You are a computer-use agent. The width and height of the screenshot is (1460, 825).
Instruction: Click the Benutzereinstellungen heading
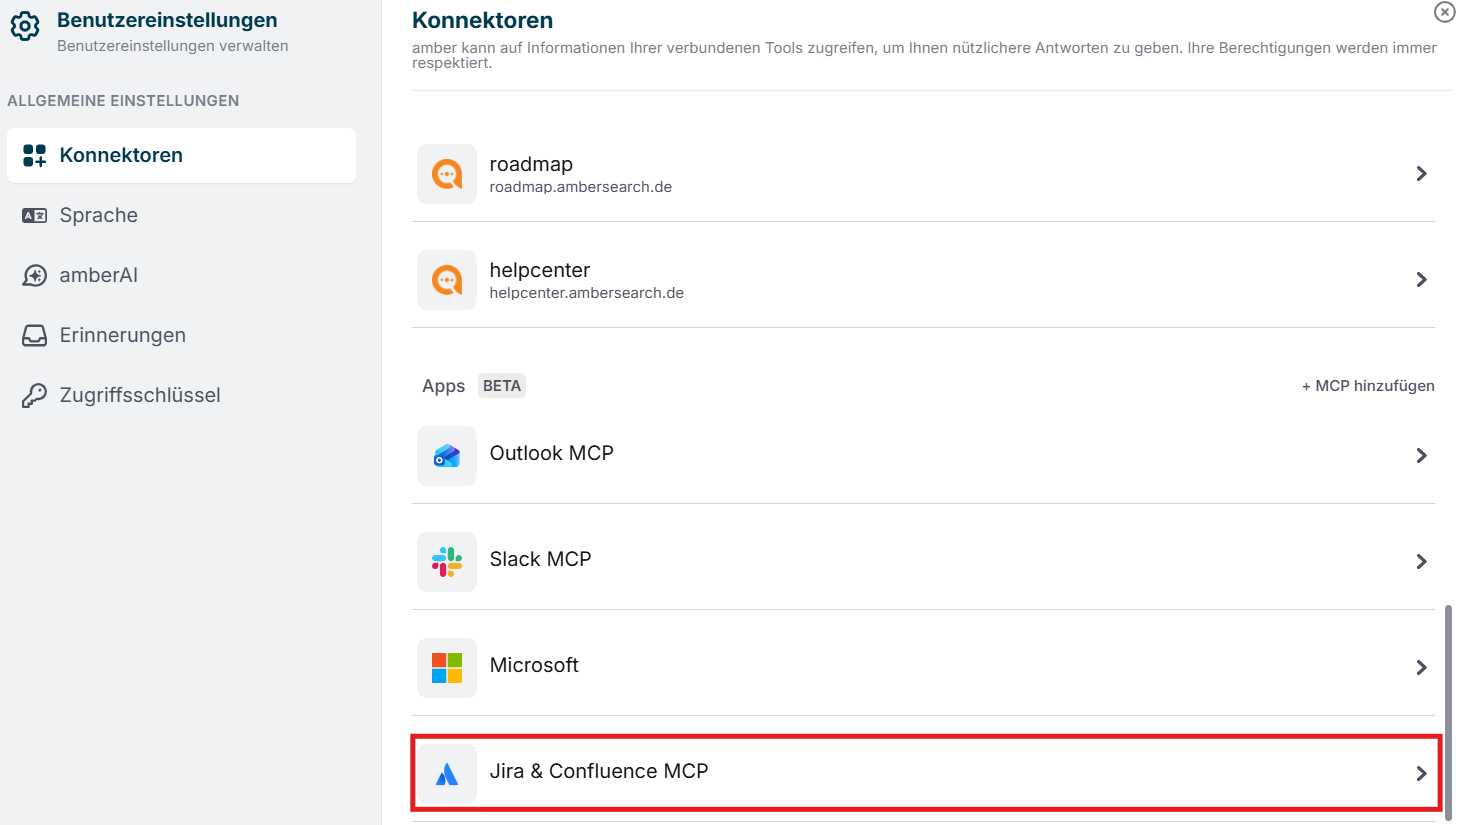click(x=167, y=20)
